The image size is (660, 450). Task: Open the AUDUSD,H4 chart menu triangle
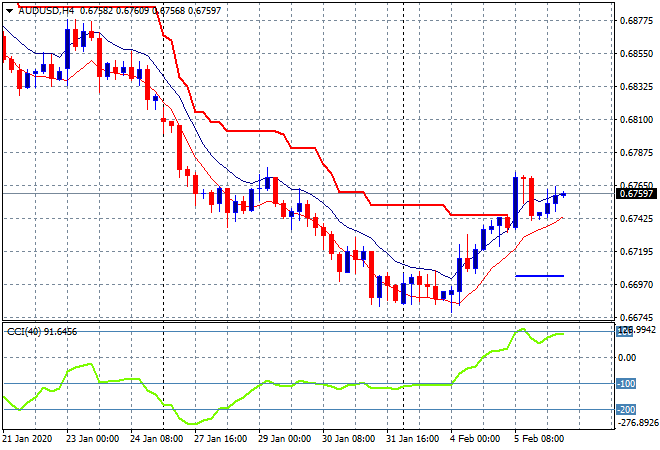coord(9,11)
